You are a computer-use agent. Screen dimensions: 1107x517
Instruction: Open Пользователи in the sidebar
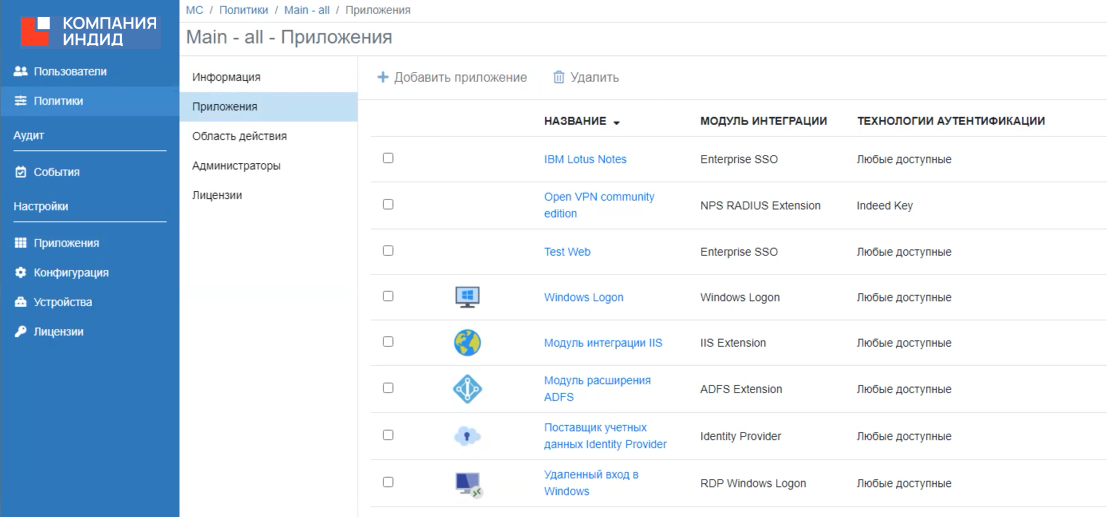pyautogui.click(x=70, y=71)
